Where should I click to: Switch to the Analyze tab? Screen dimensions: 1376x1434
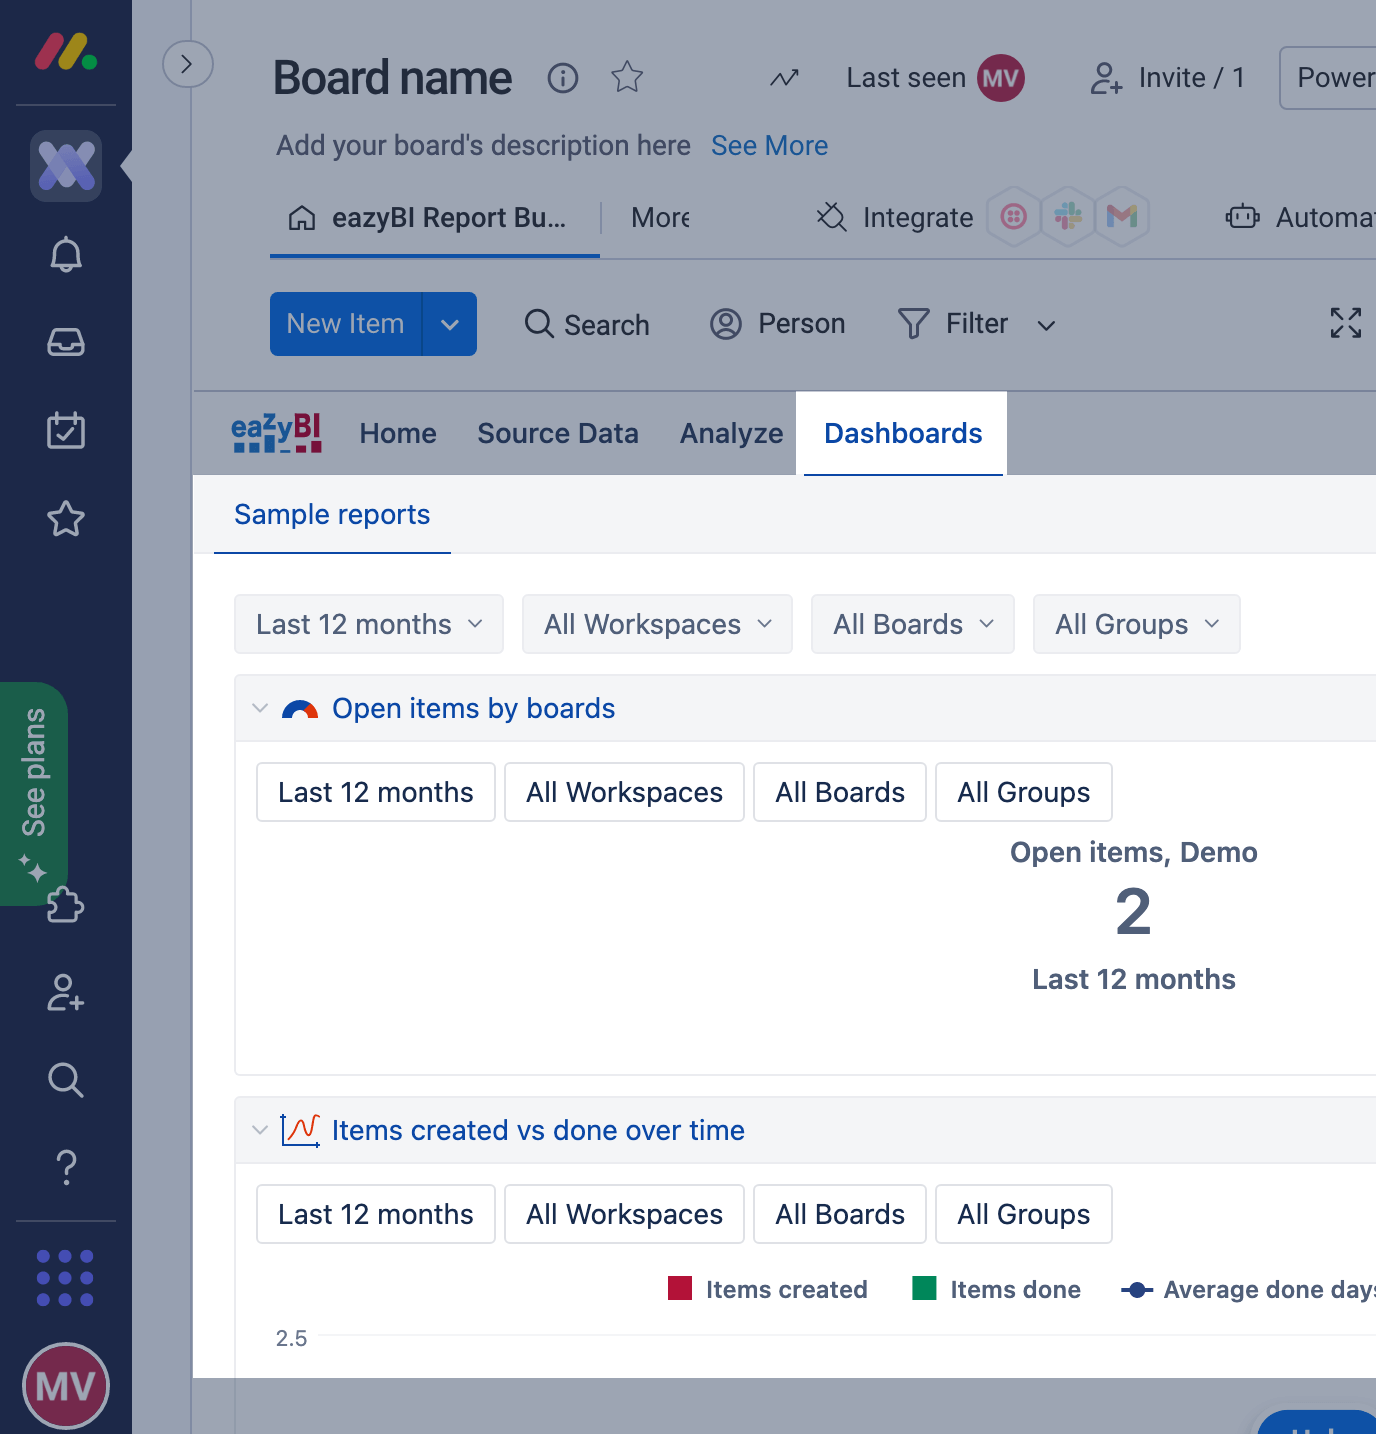click(x=731, y=433)
